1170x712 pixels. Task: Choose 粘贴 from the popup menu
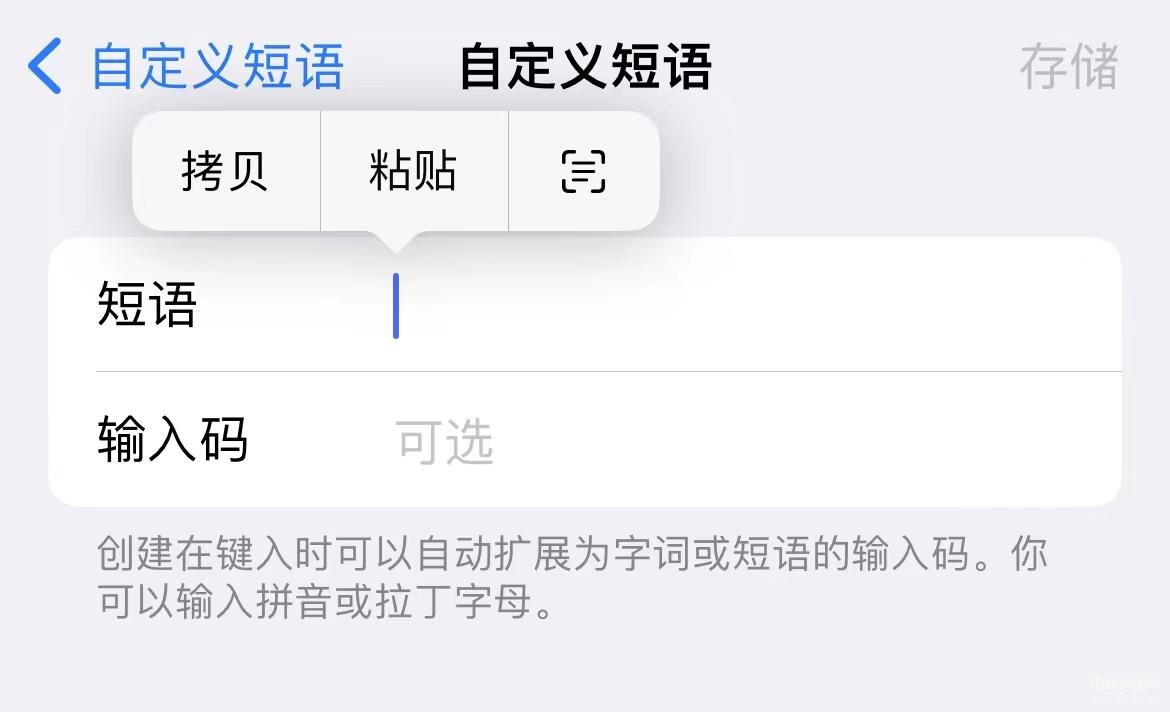point(413,171)
